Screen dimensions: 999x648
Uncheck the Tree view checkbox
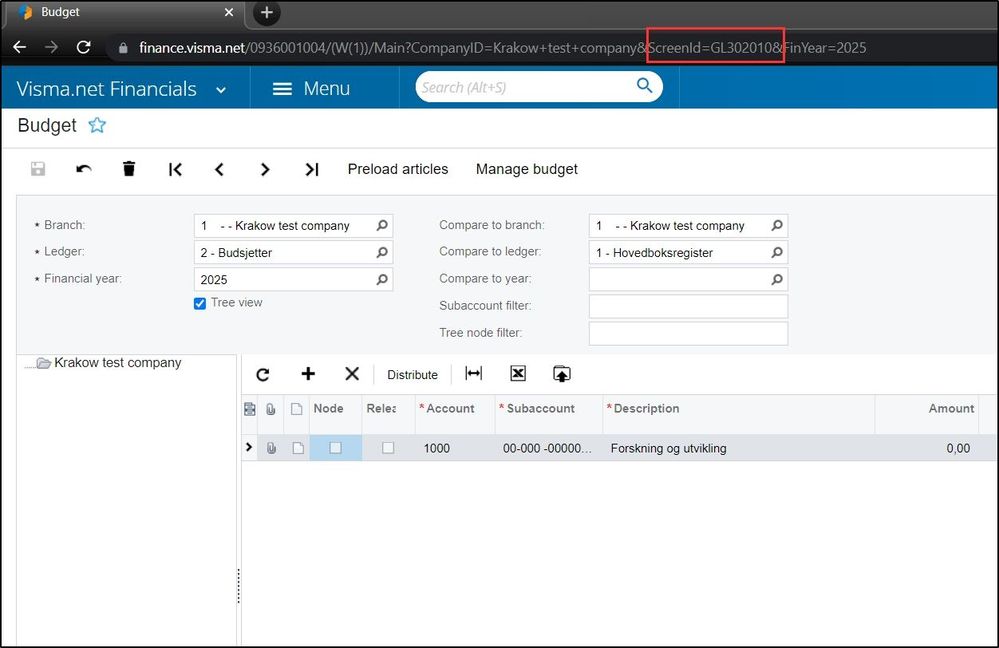[200, 303]
